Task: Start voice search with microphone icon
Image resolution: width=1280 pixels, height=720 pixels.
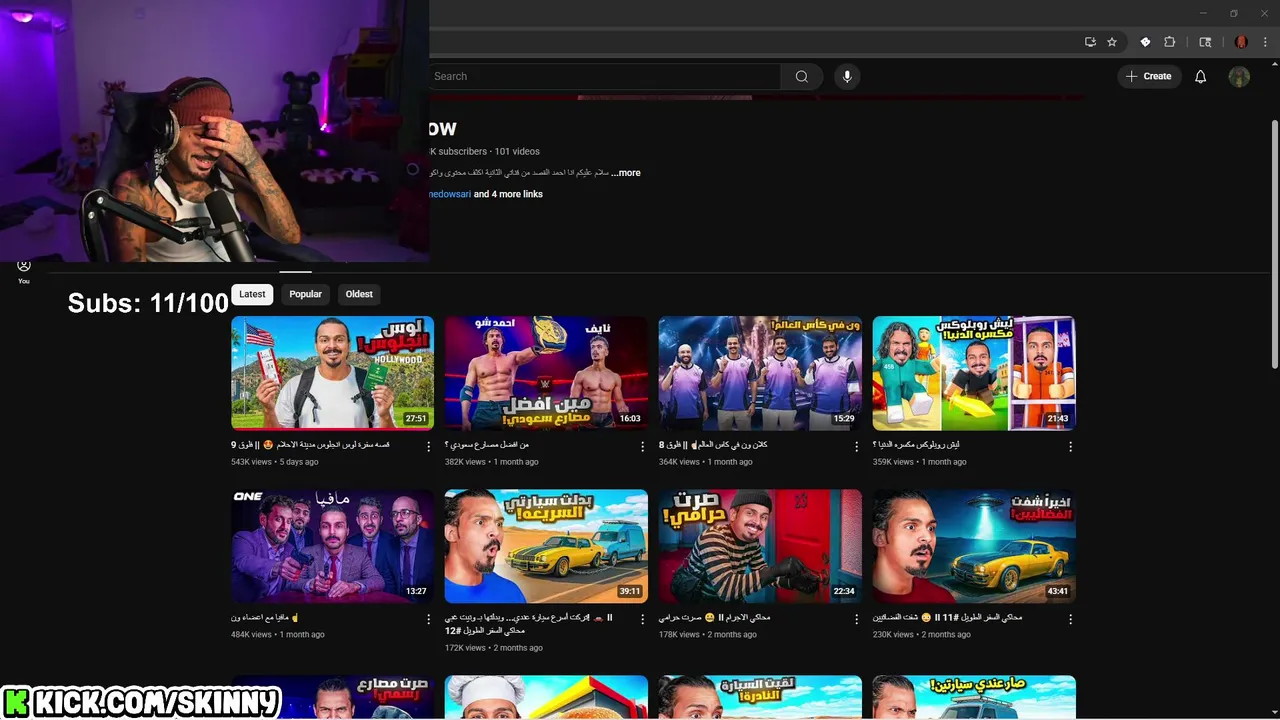Action: coord(847,76)
